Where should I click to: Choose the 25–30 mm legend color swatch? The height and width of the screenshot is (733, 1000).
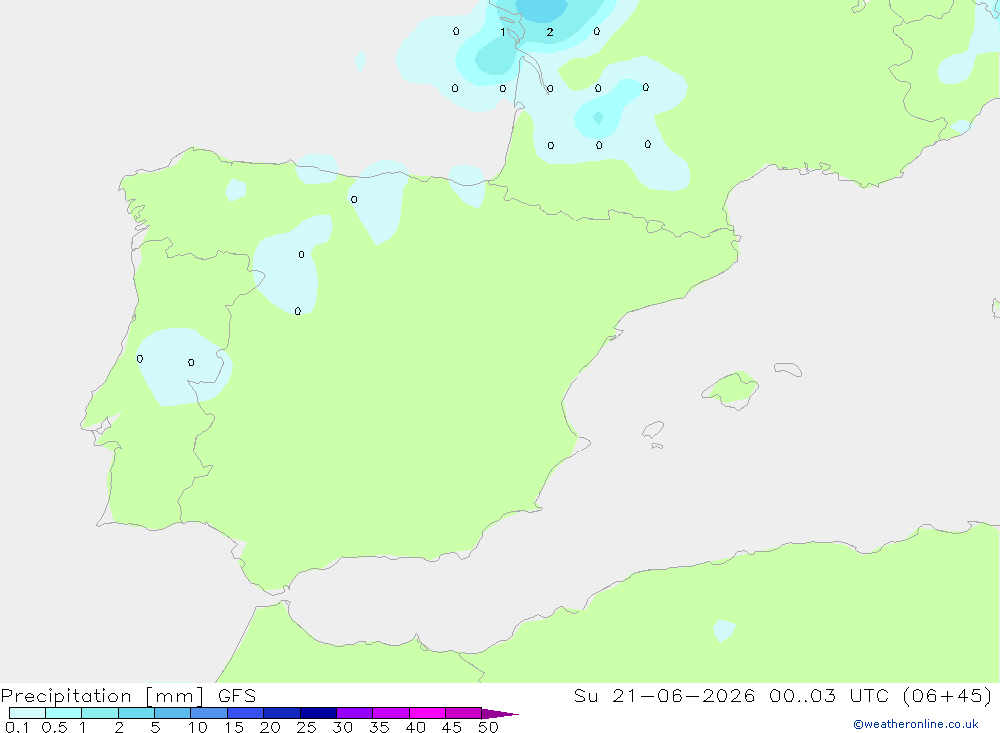(318, 713)
